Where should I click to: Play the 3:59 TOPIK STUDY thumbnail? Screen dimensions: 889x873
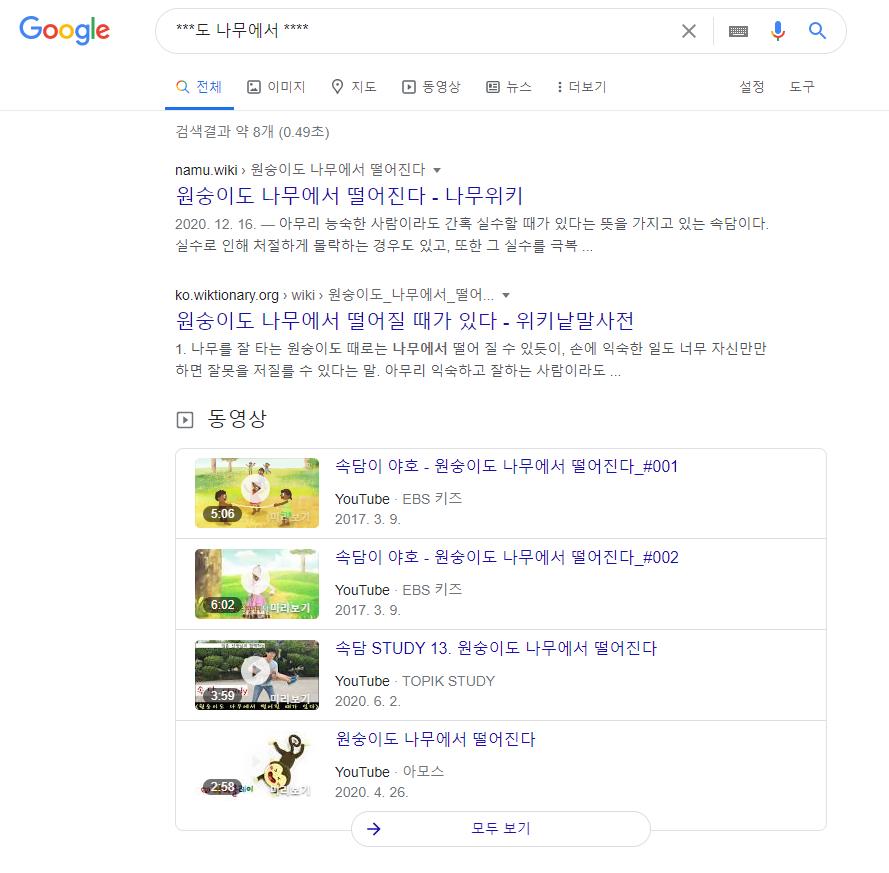pos(257,675)
